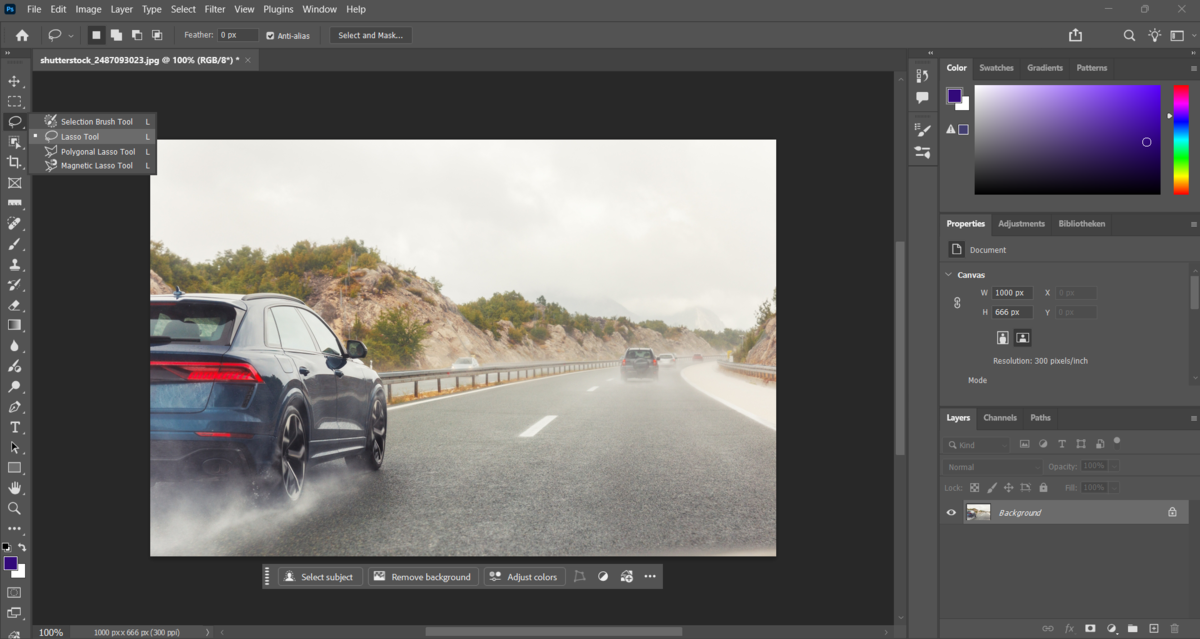Toggle Add to selection mode
1200x639 pixels.
point(116,35)
